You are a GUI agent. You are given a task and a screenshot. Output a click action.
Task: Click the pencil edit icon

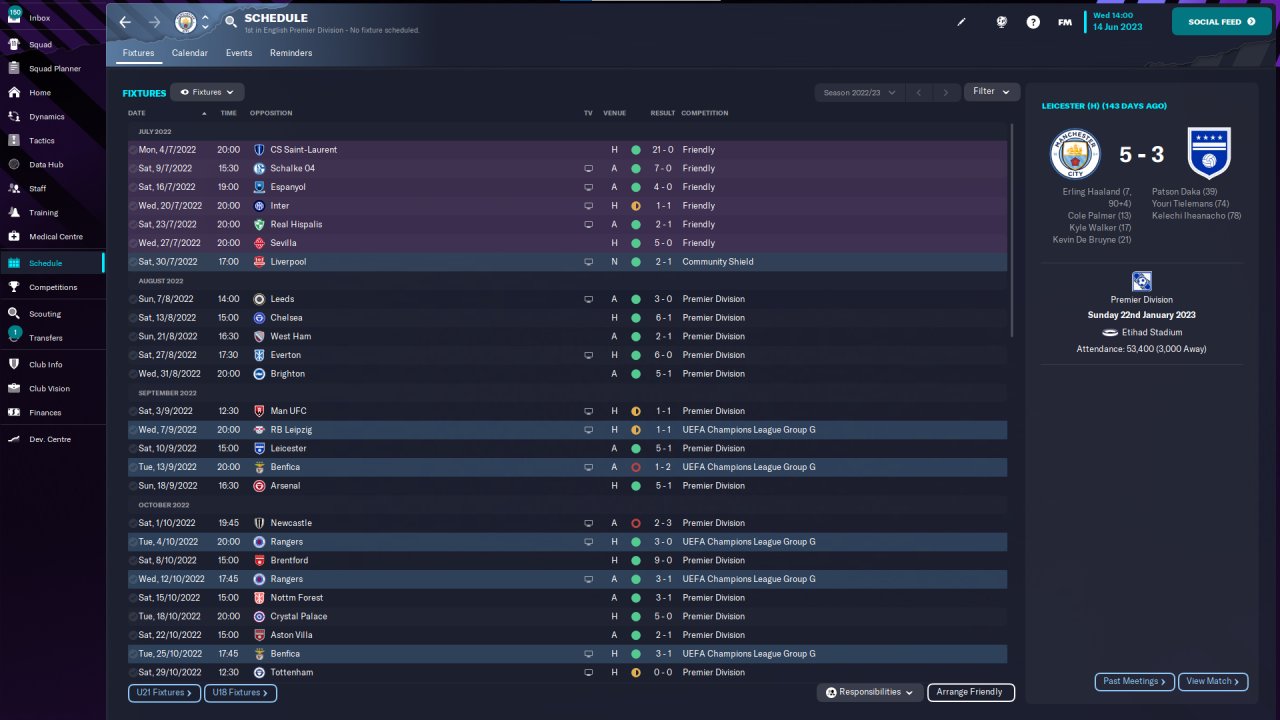click(x=962, y=22)
